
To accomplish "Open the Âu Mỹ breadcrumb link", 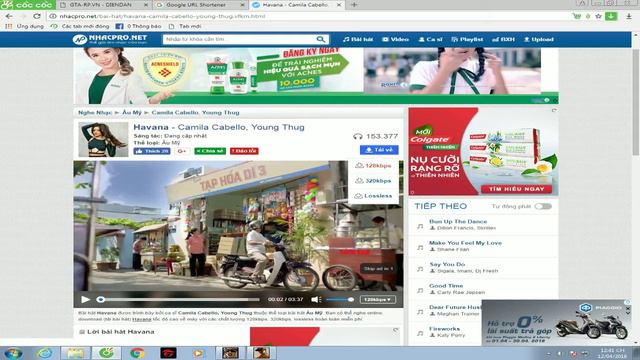I will point(131,113).
